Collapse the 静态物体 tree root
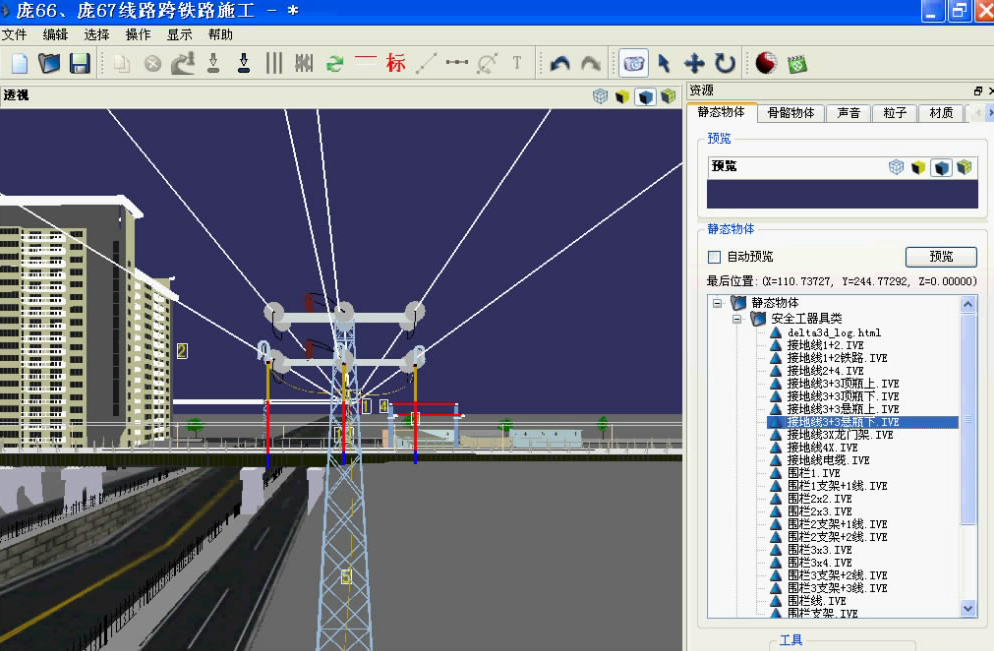The height and width of the screenshot is (651, 994). [718, 303]
